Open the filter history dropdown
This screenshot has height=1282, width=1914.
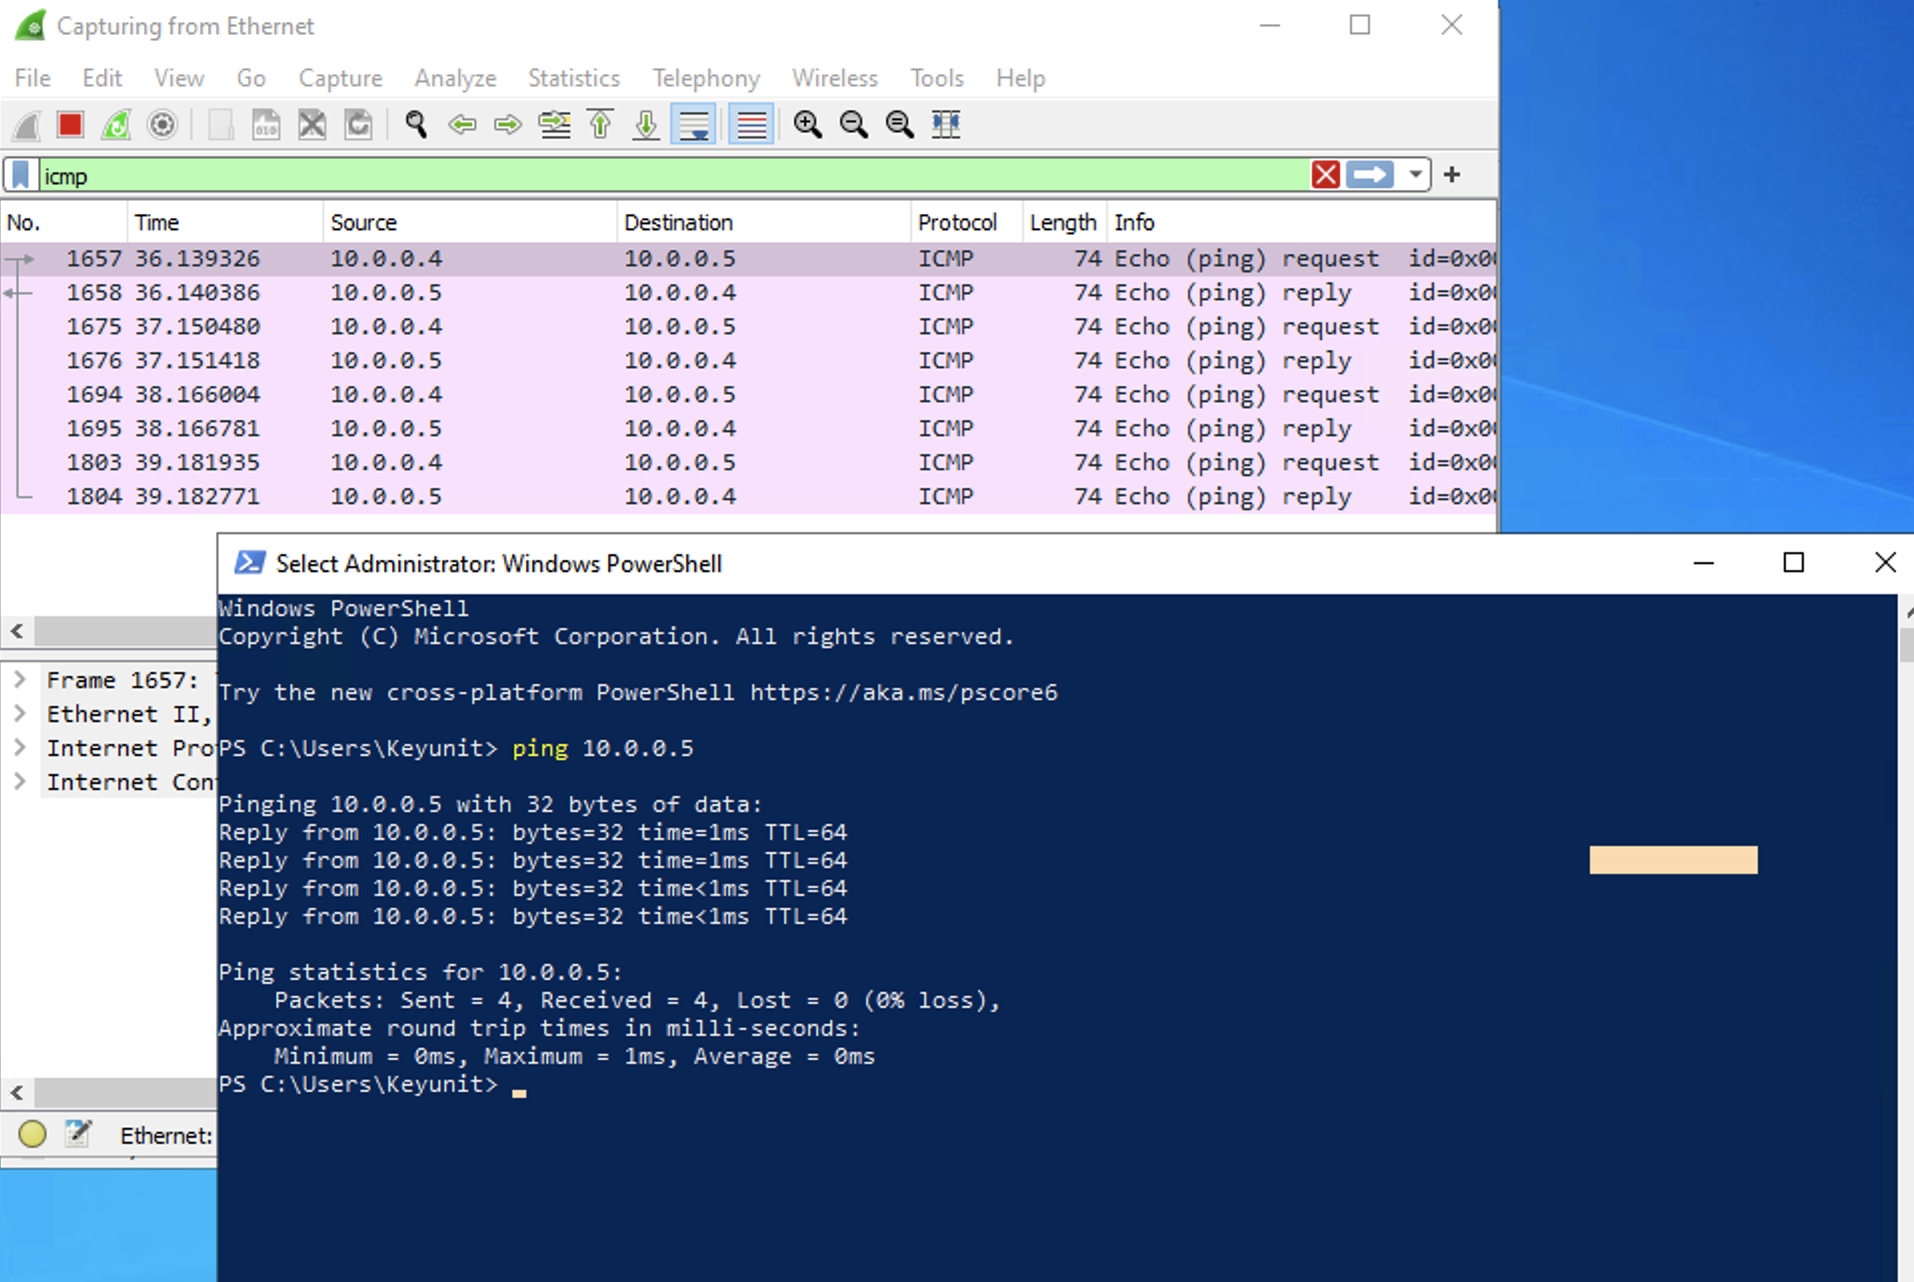1417,174
